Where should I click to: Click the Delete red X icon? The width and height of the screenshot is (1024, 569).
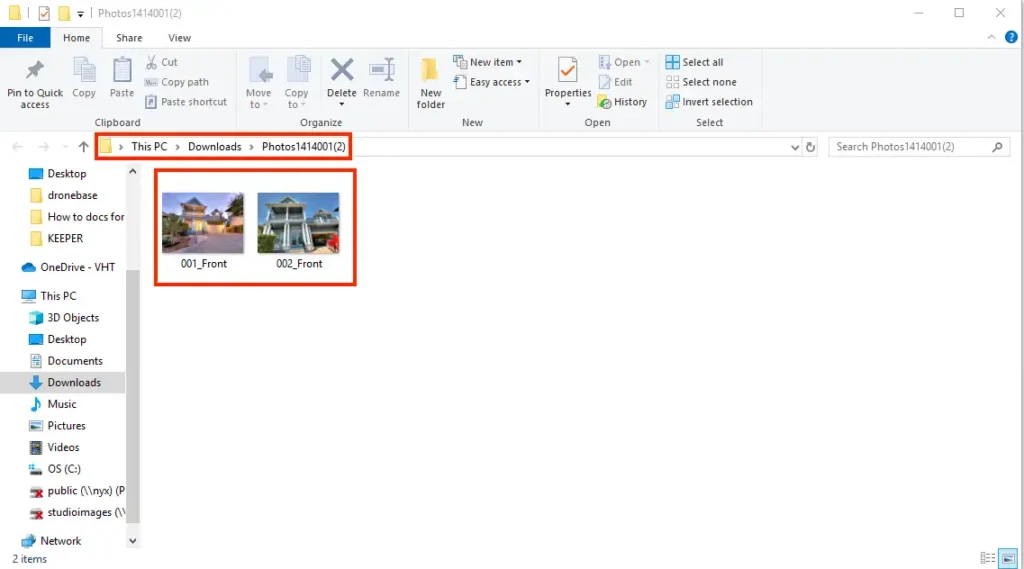coord(342,71)
